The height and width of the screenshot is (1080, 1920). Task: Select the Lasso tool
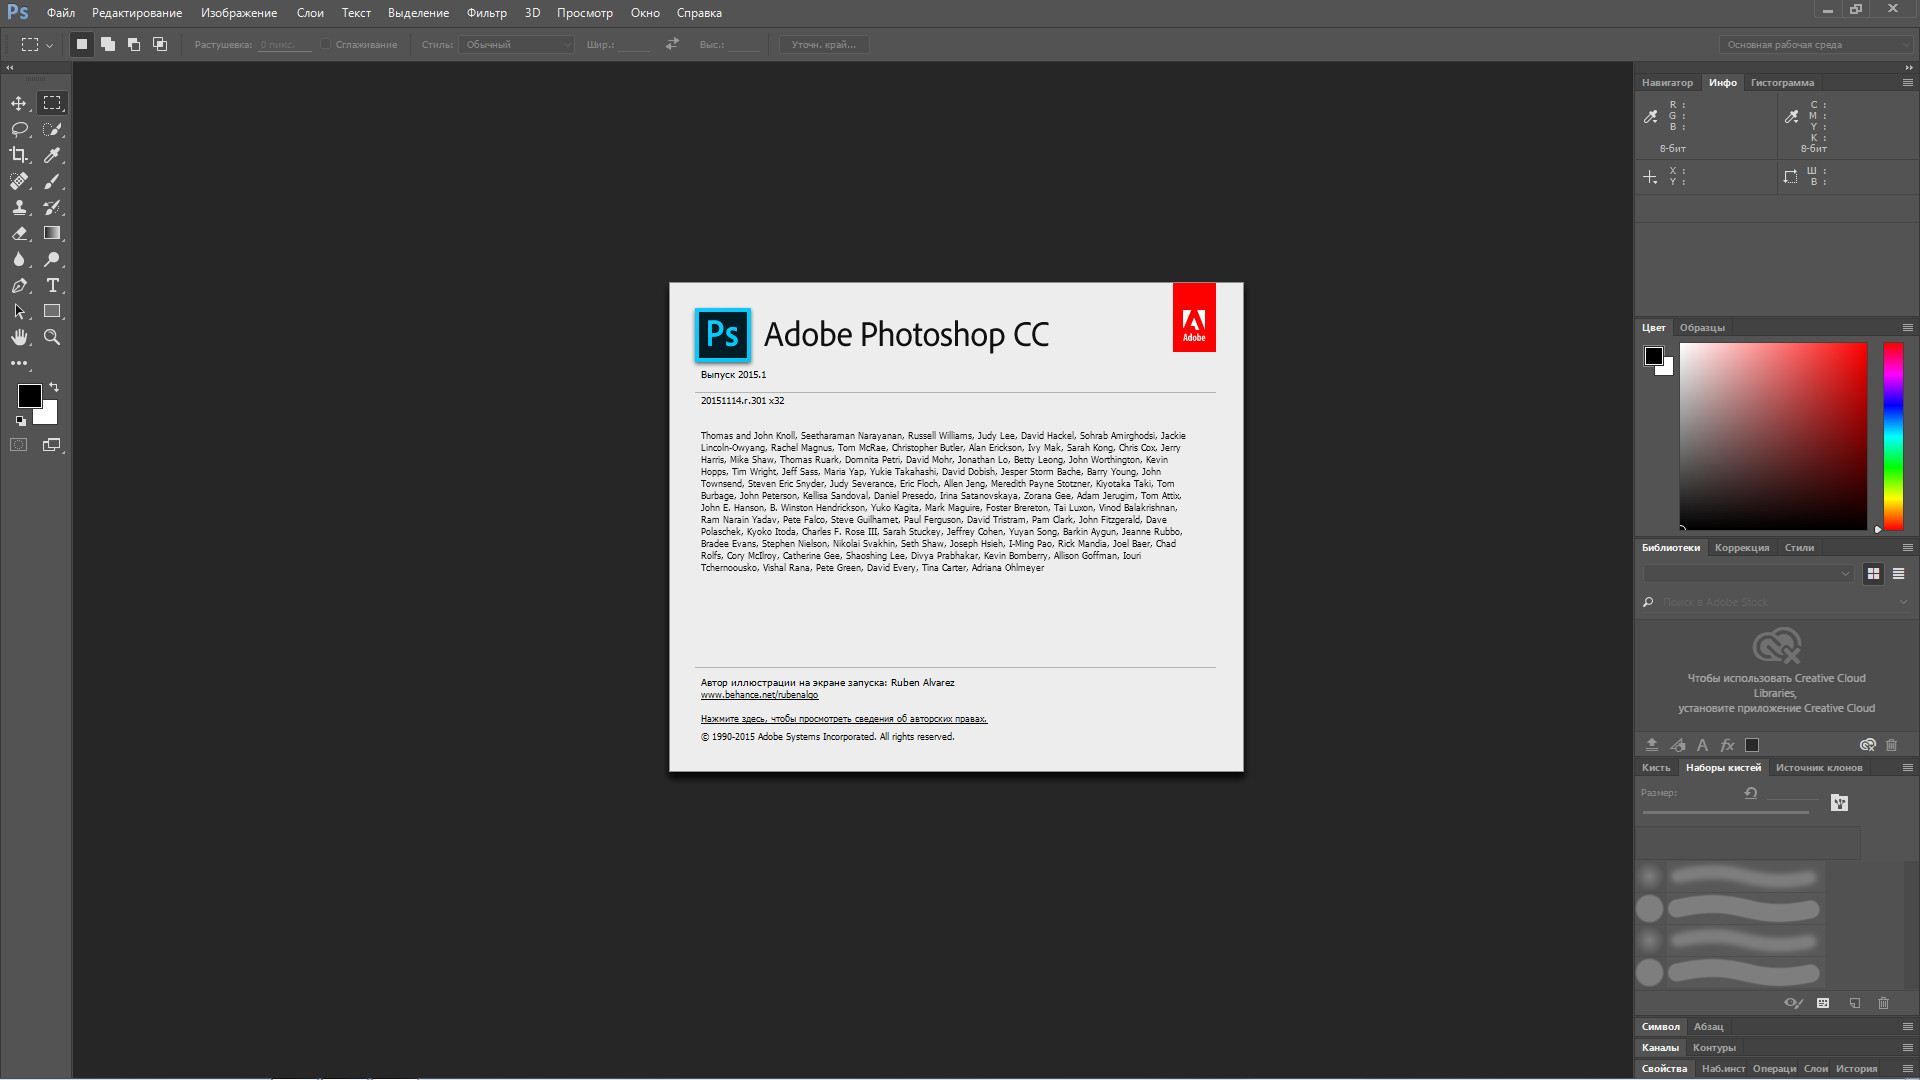[19, 129]
